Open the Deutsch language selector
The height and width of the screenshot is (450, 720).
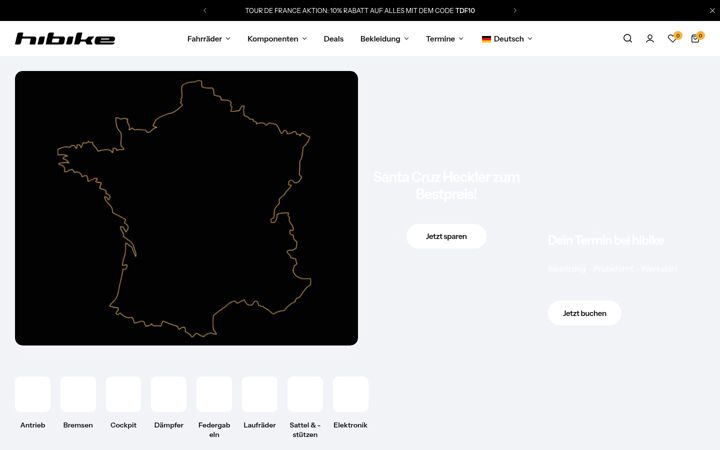click(x=507, y=39)
